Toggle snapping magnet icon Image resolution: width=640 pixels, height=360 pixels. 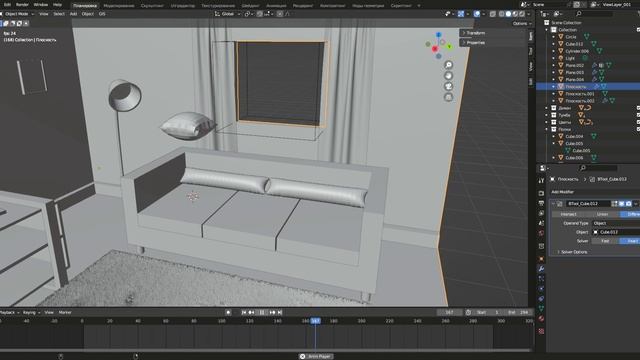click(259, 14)
